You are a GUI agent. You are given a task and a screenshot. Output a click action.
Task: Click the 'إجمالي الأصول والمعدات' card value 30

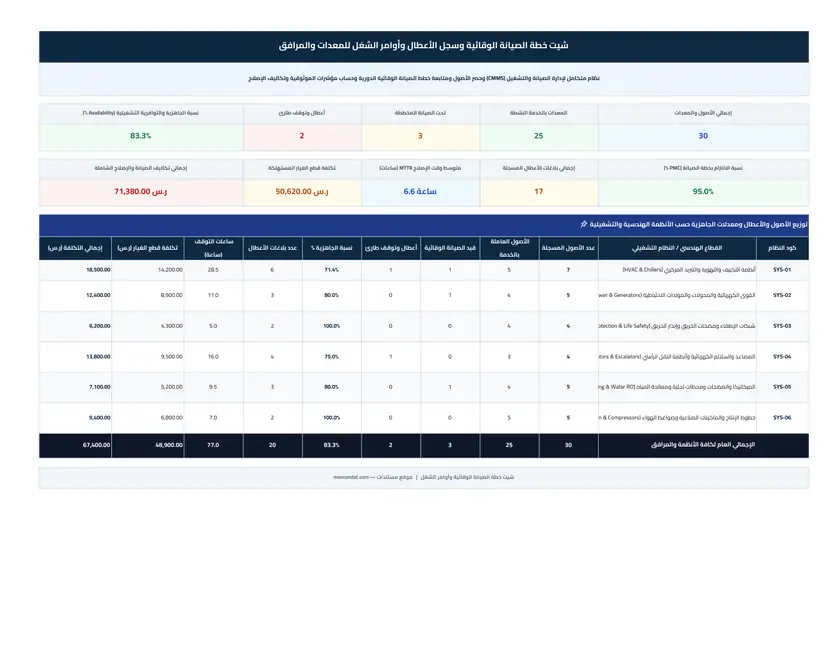[703, 136]
